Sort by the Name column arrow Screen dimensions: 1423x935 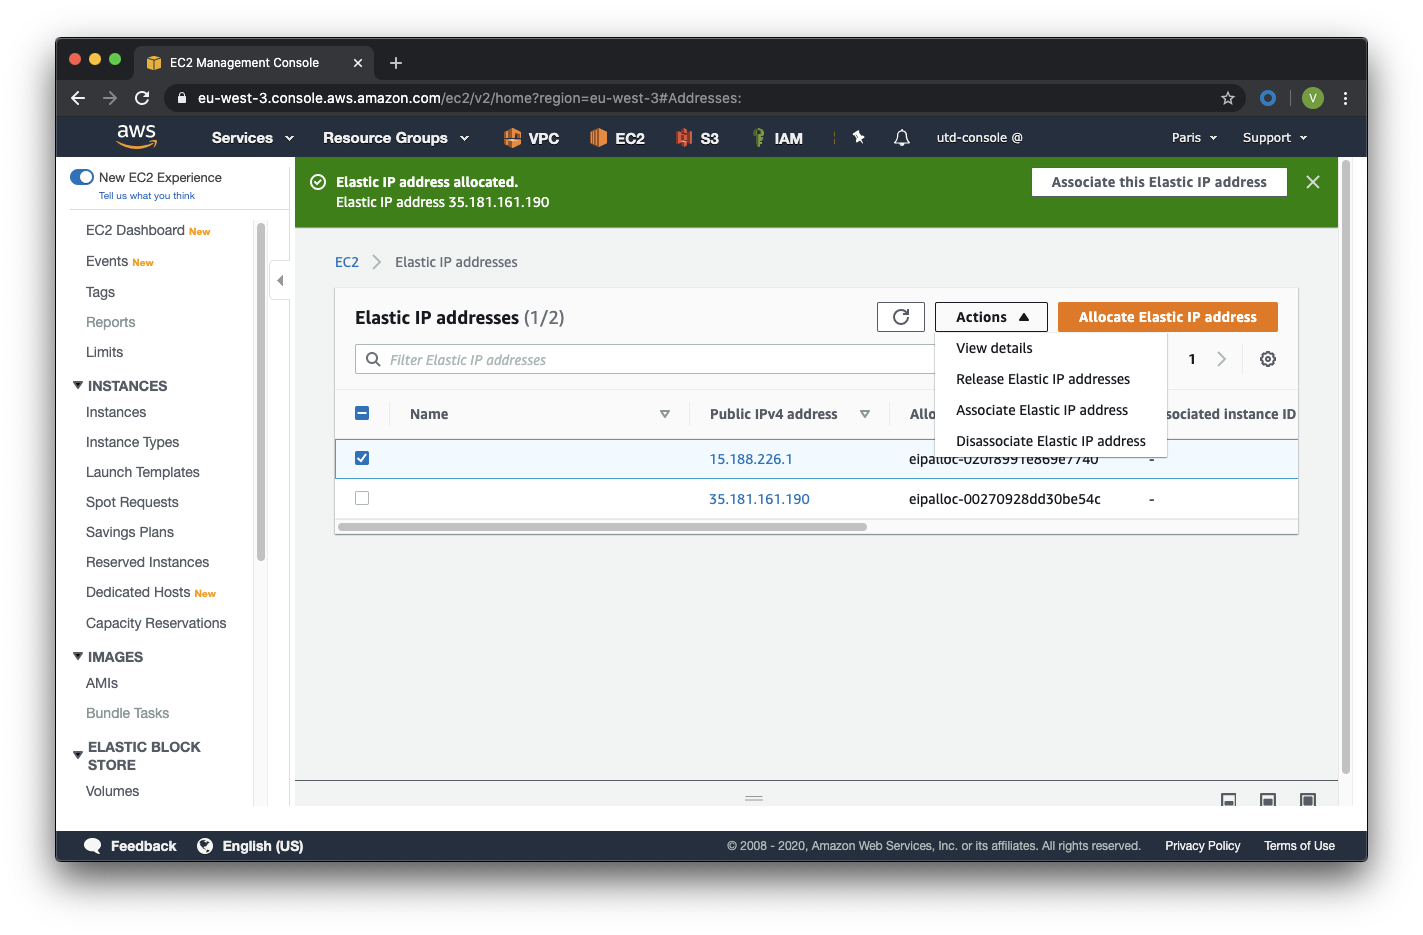(665, 414)
